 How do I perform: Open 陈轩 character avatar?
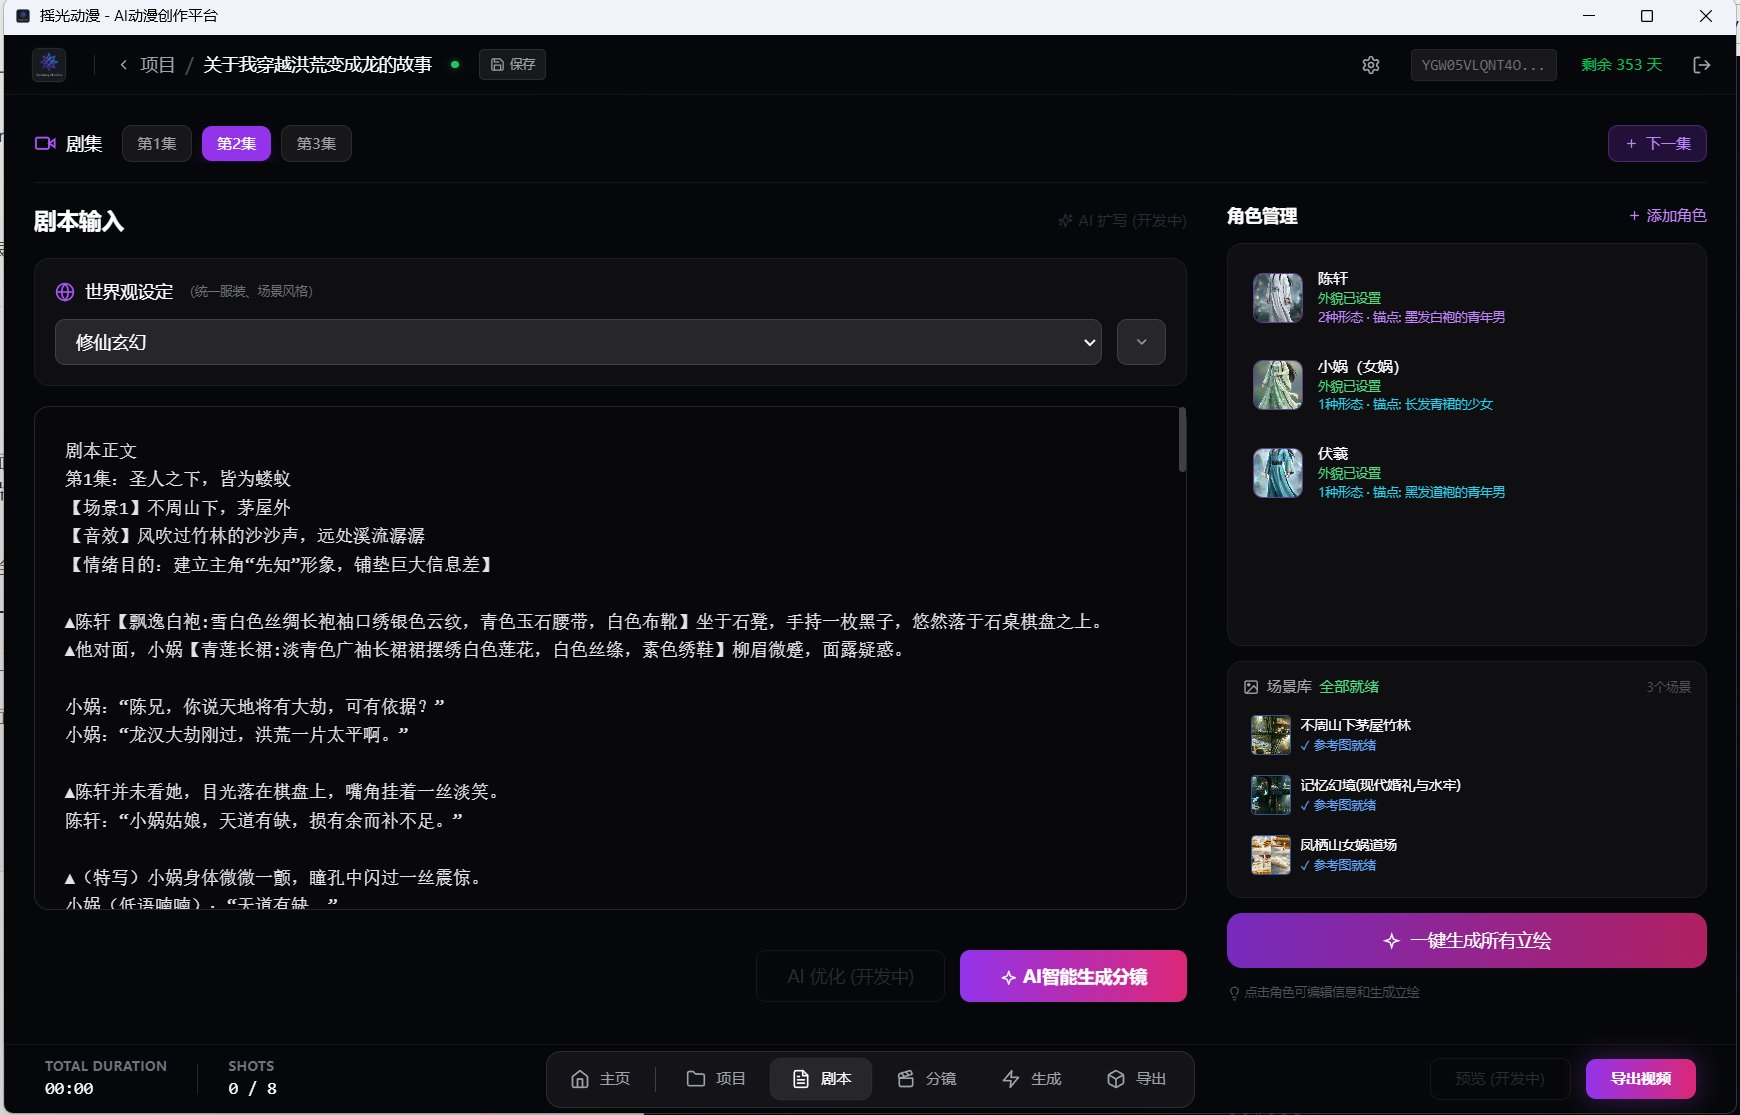[1277, 298]
